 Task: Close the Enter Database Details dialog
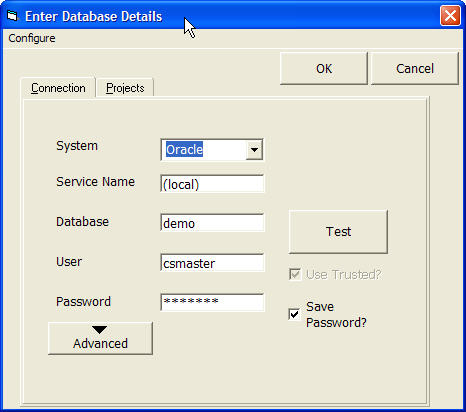[450, 16]
